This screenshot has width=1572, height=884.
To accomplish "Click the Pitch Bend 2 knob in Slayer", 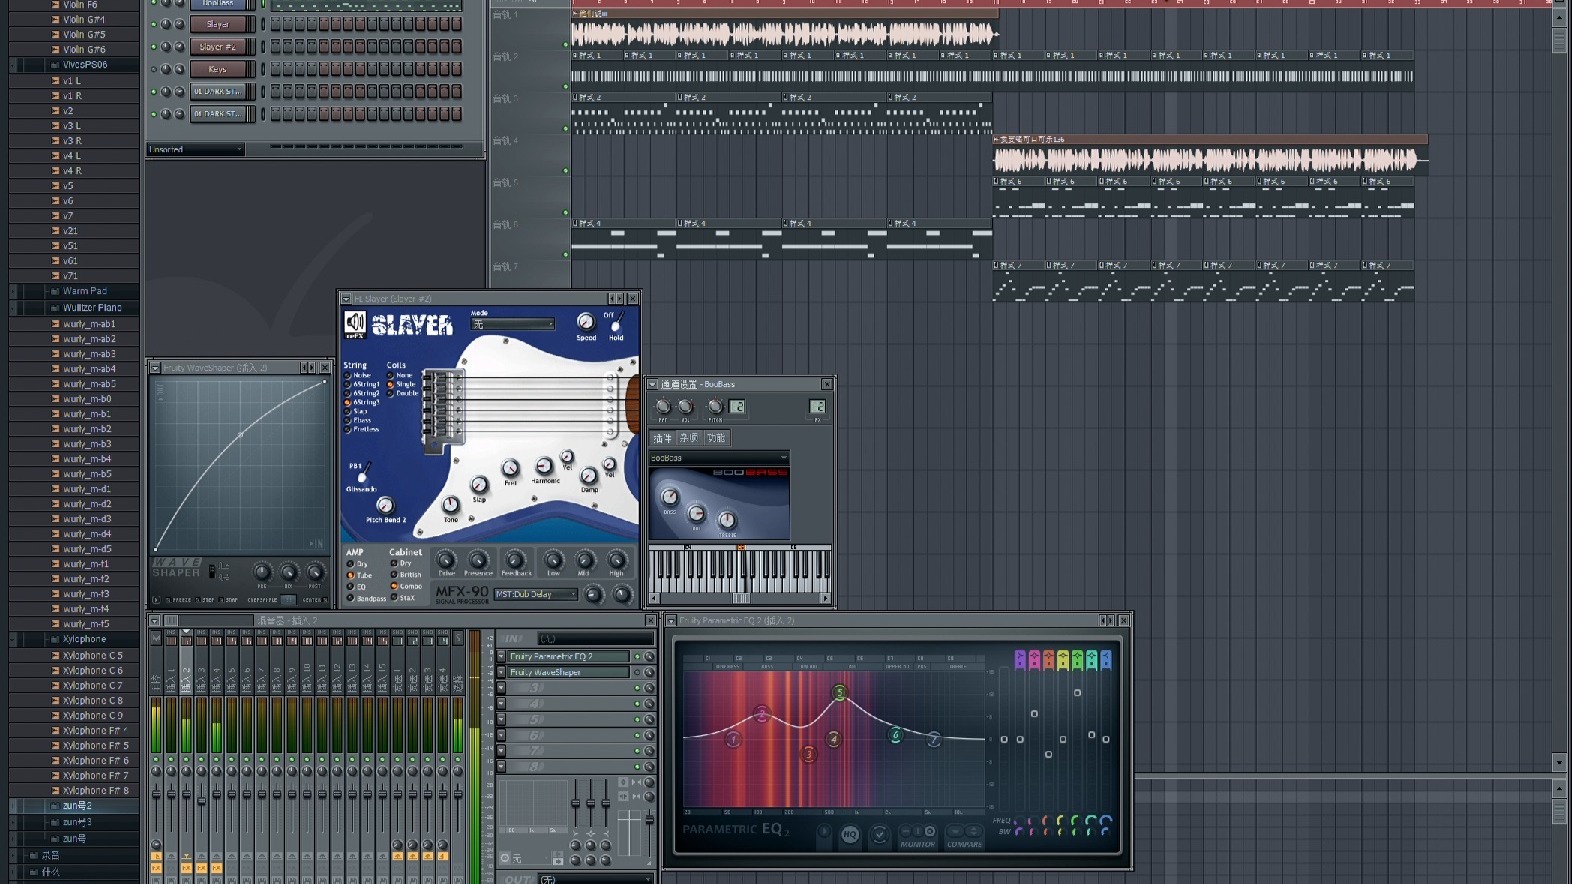I will tap(385, 505).
